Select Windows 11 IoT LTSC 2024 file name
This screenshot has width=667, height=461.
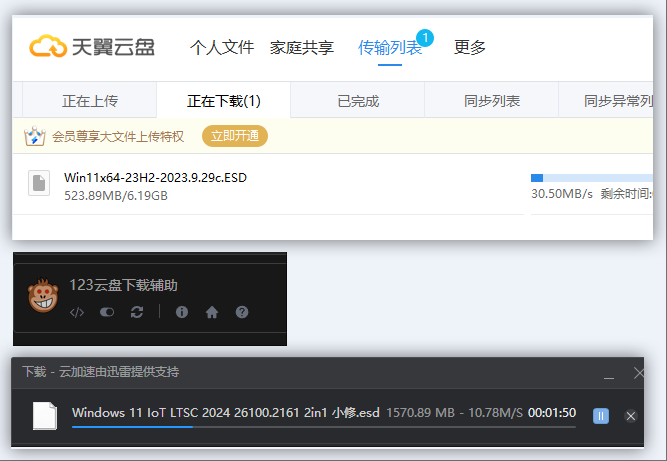coord(225,413)
